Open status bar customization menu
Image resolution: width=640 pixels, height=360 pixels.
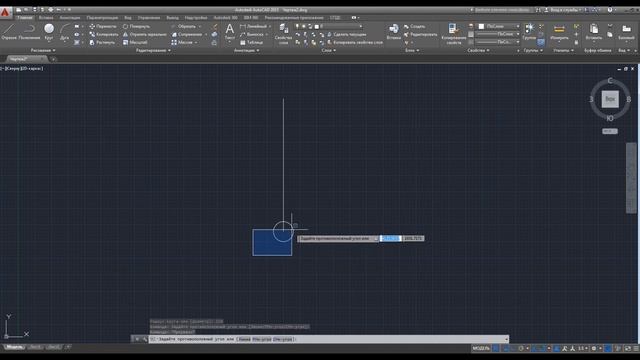point(636,348)
